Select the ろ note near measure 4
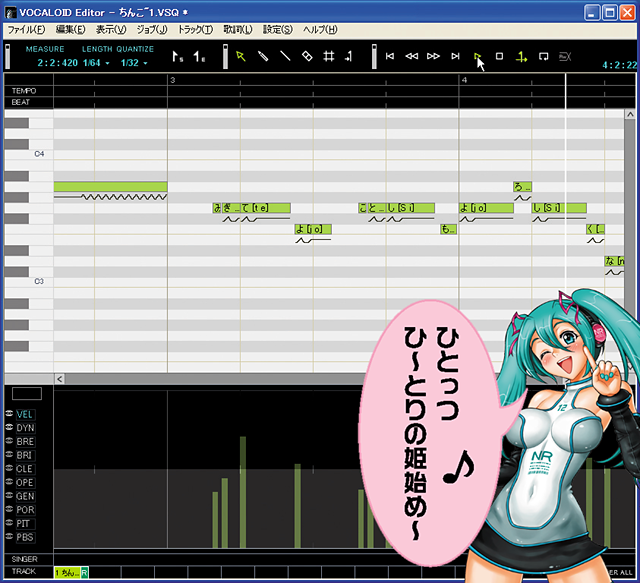Screen dimensions: 640x583 522,187
